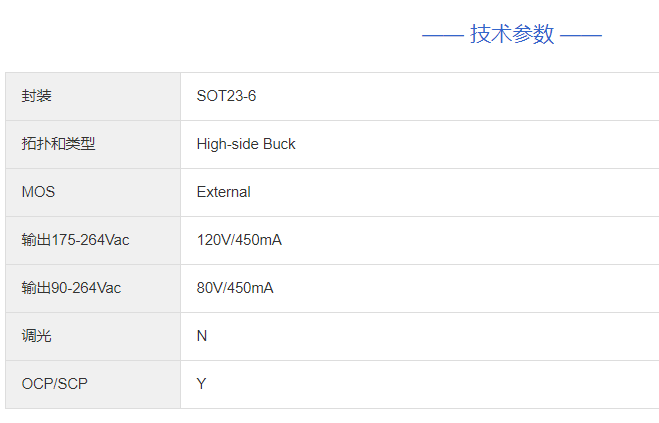Click the 120V/450mA value
Image resolution: width=659 pixels, height=423 pixels.
[x=239, y=240]
